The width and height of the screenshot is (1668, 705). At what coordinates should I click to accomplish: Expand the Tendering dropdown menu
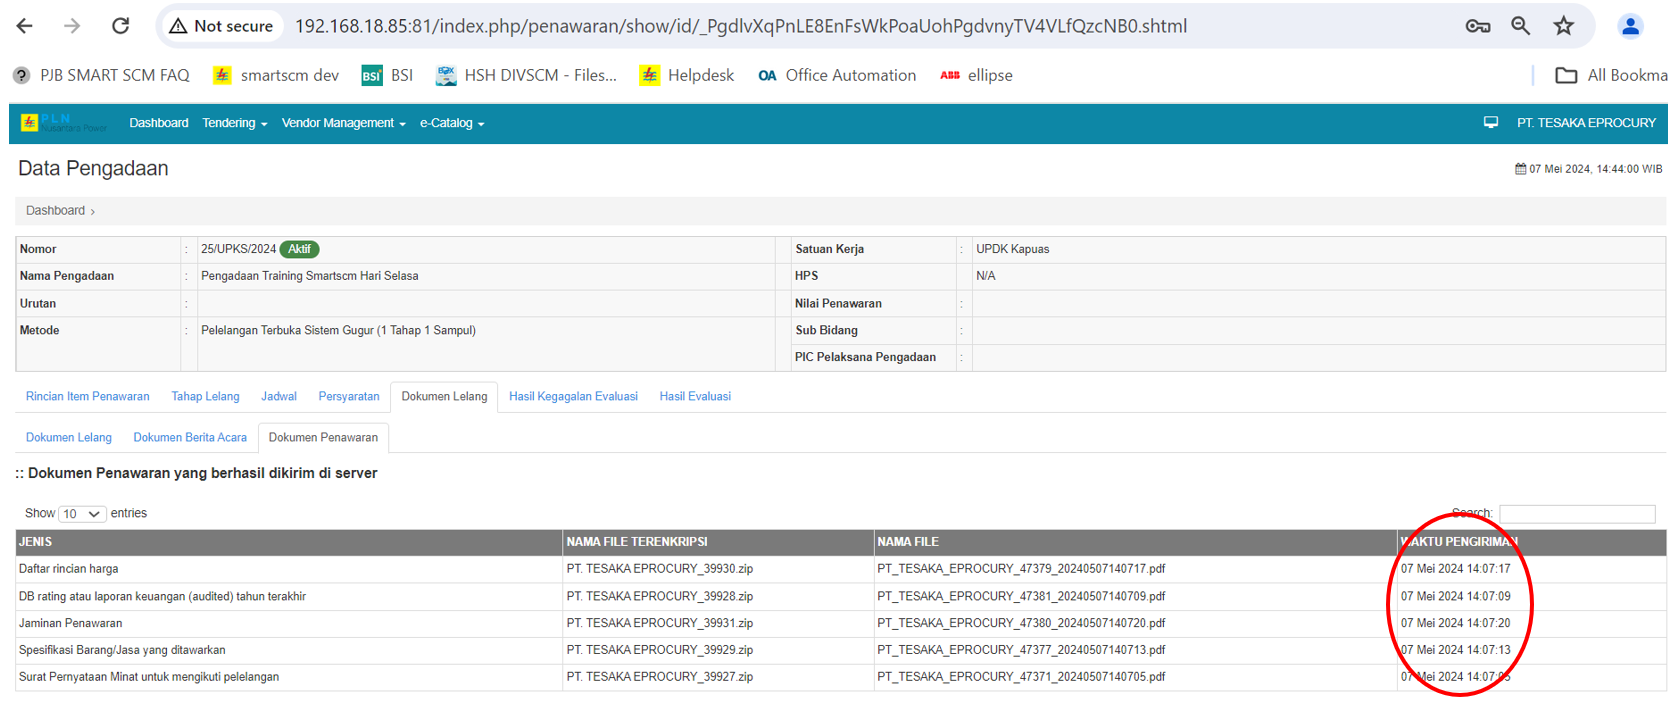(x=234, y=123)
